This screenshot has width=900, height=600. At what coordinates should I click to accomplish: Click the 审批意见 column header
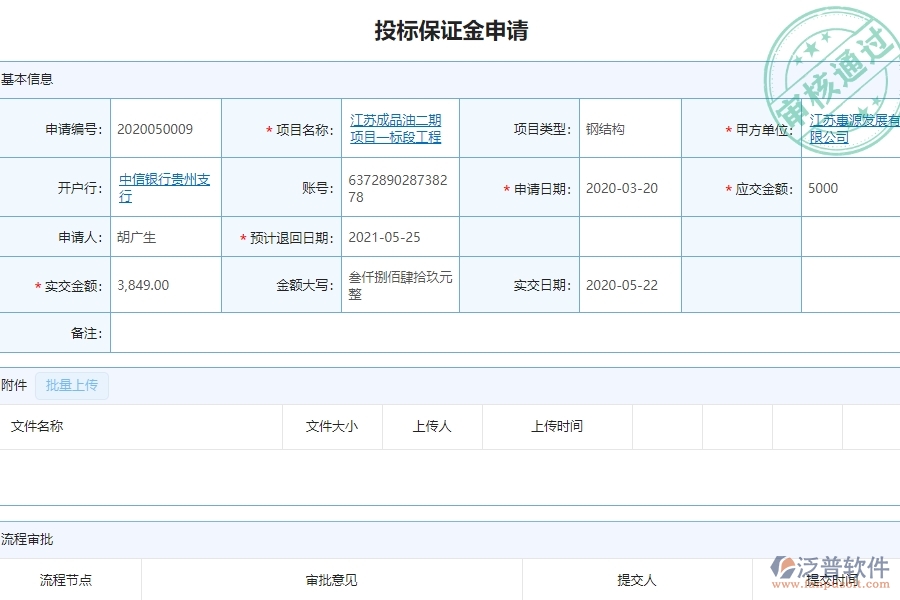(x=330, y=579)
